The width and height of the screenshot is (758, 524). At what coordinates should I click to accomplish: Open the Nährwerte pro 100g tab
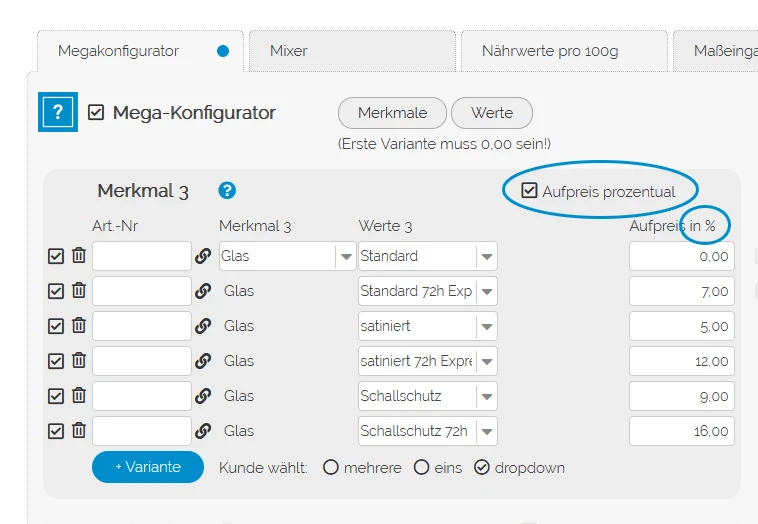click(x=563, y=50)
